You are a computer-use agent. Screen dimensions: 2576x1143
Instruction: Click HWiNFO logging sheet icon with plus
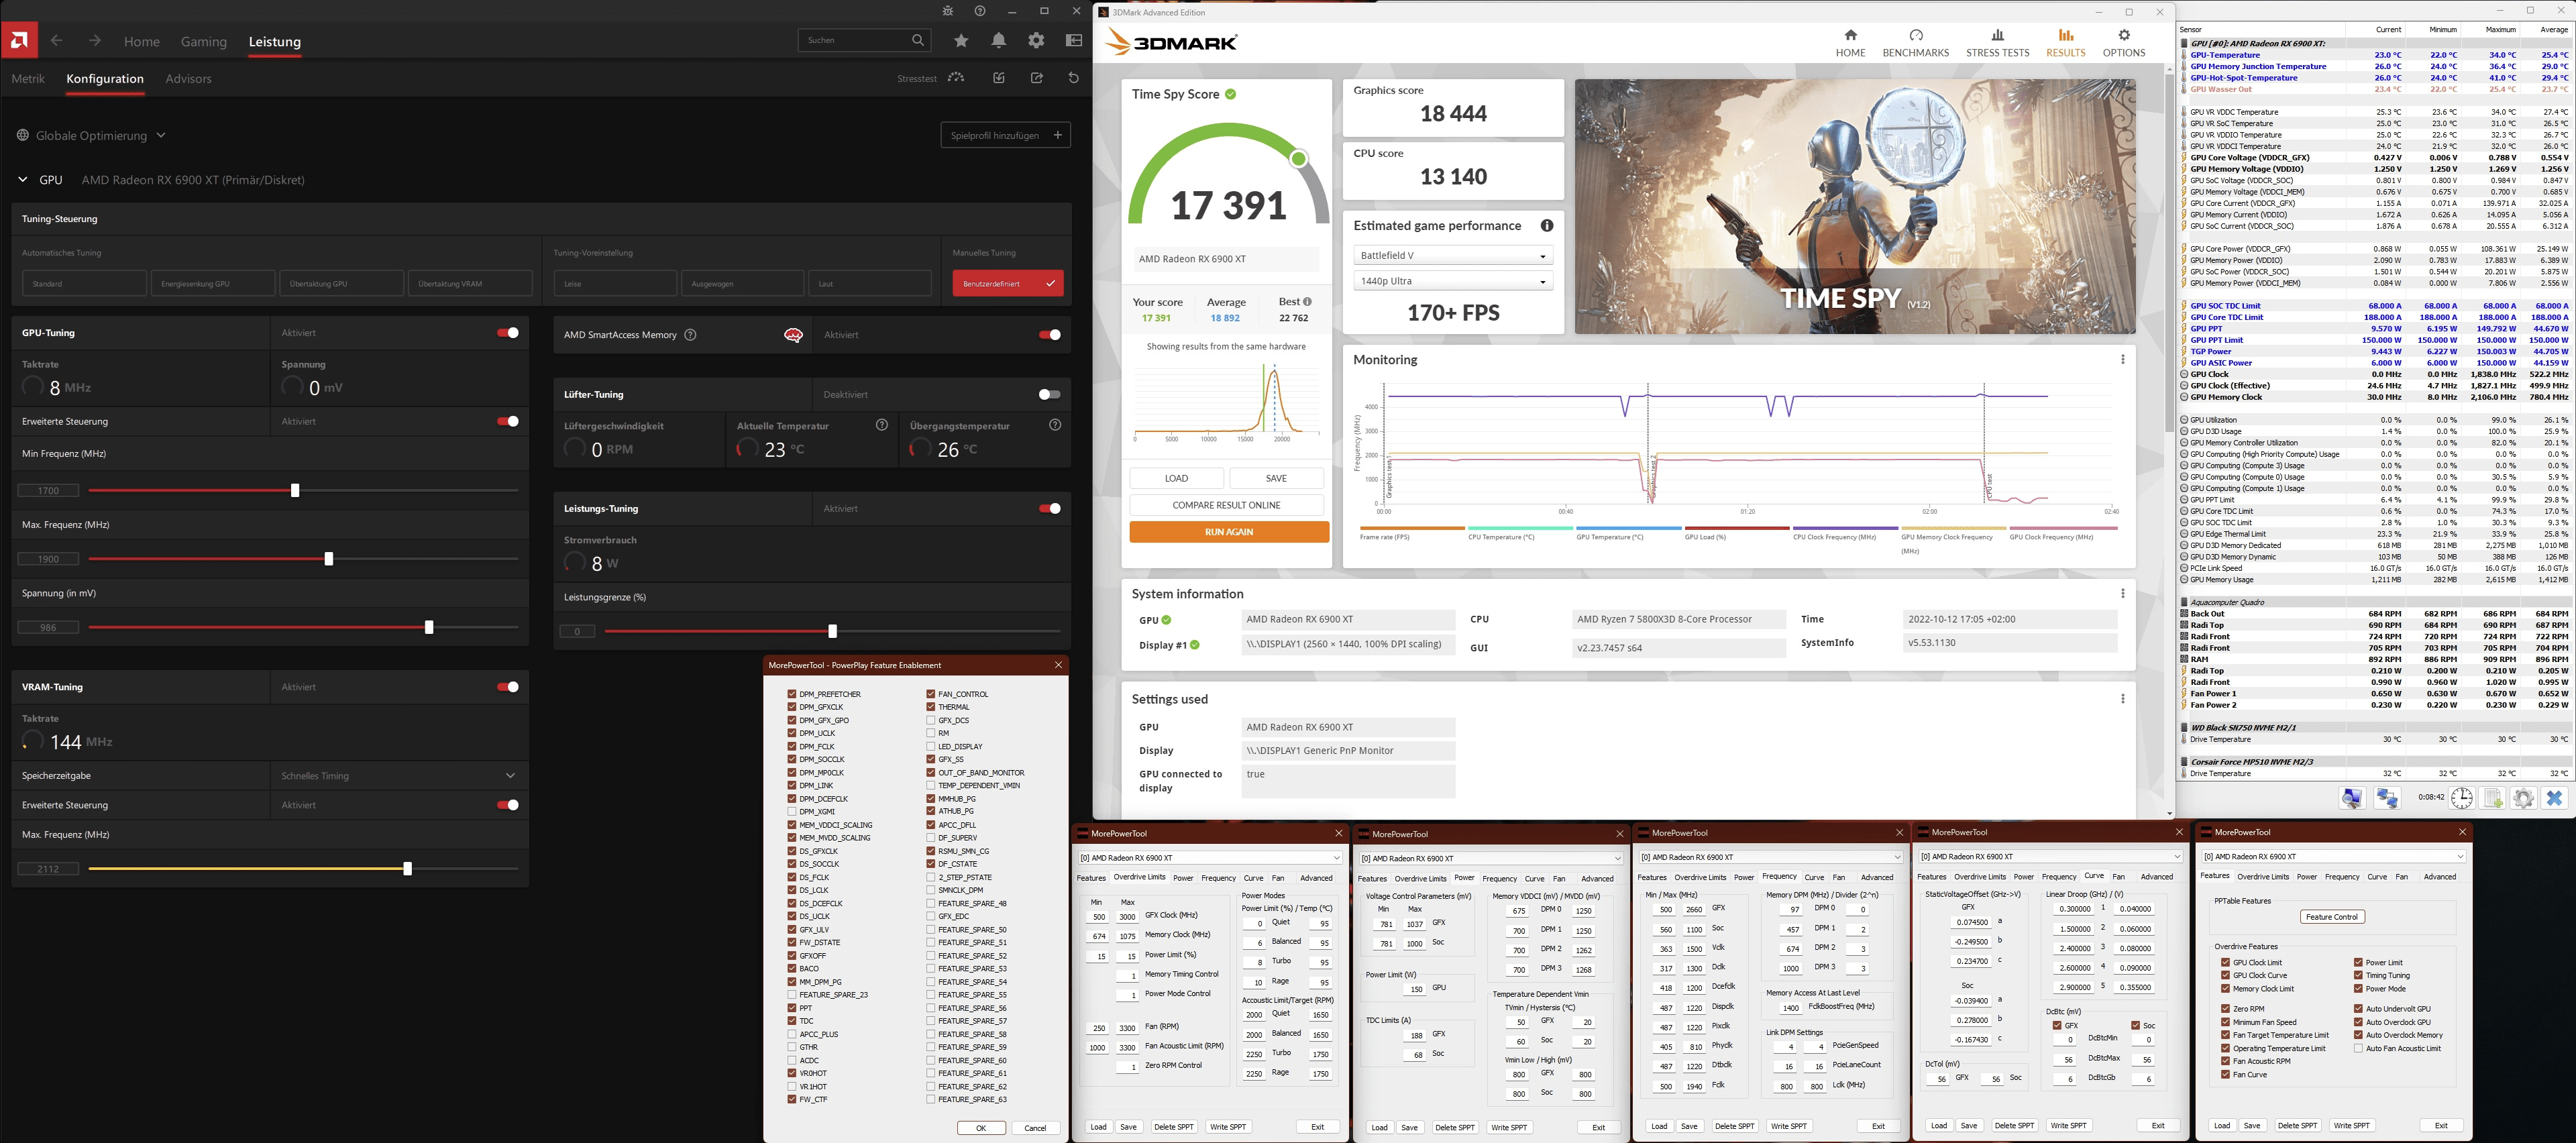click(2493, 798)
